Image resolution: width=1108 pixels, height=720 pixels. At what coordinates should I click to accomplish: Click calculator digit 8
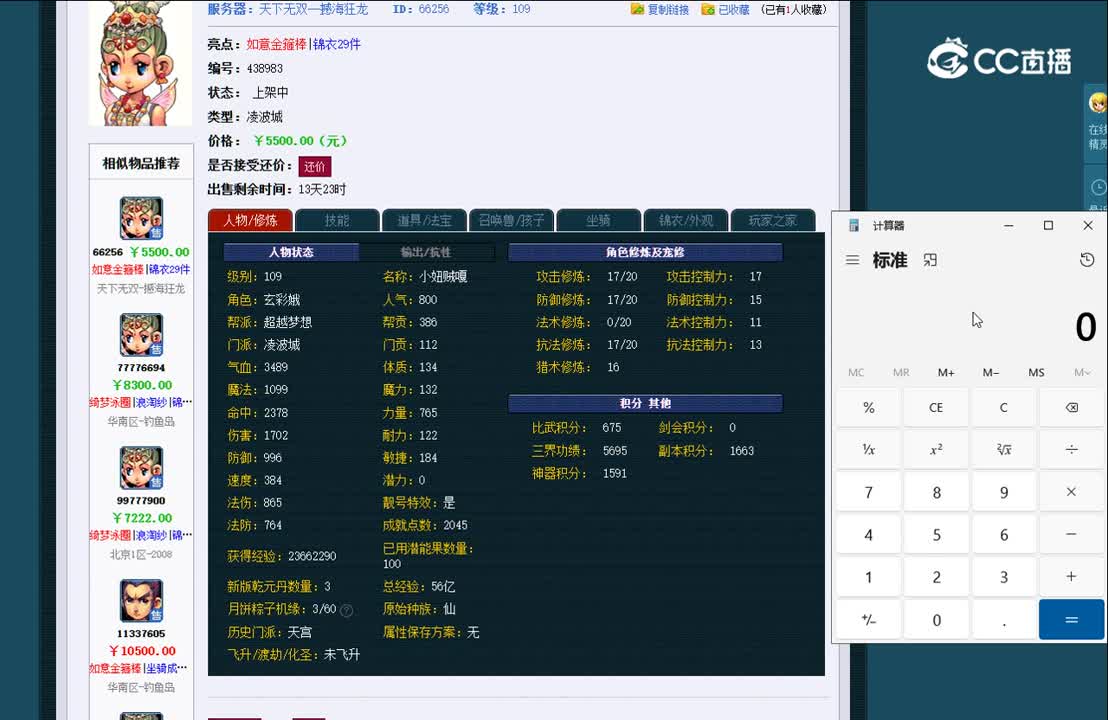[936, 492]
